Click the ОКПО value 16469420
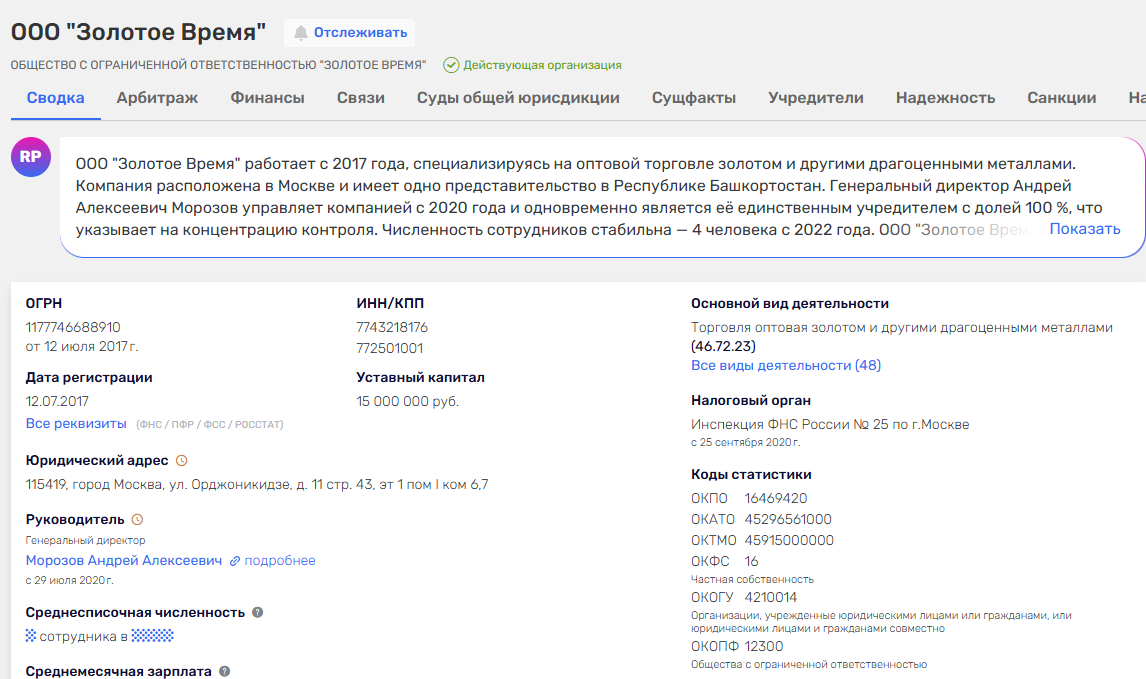This screenshot has width=1146, height=679. click(x=775, y=498)
